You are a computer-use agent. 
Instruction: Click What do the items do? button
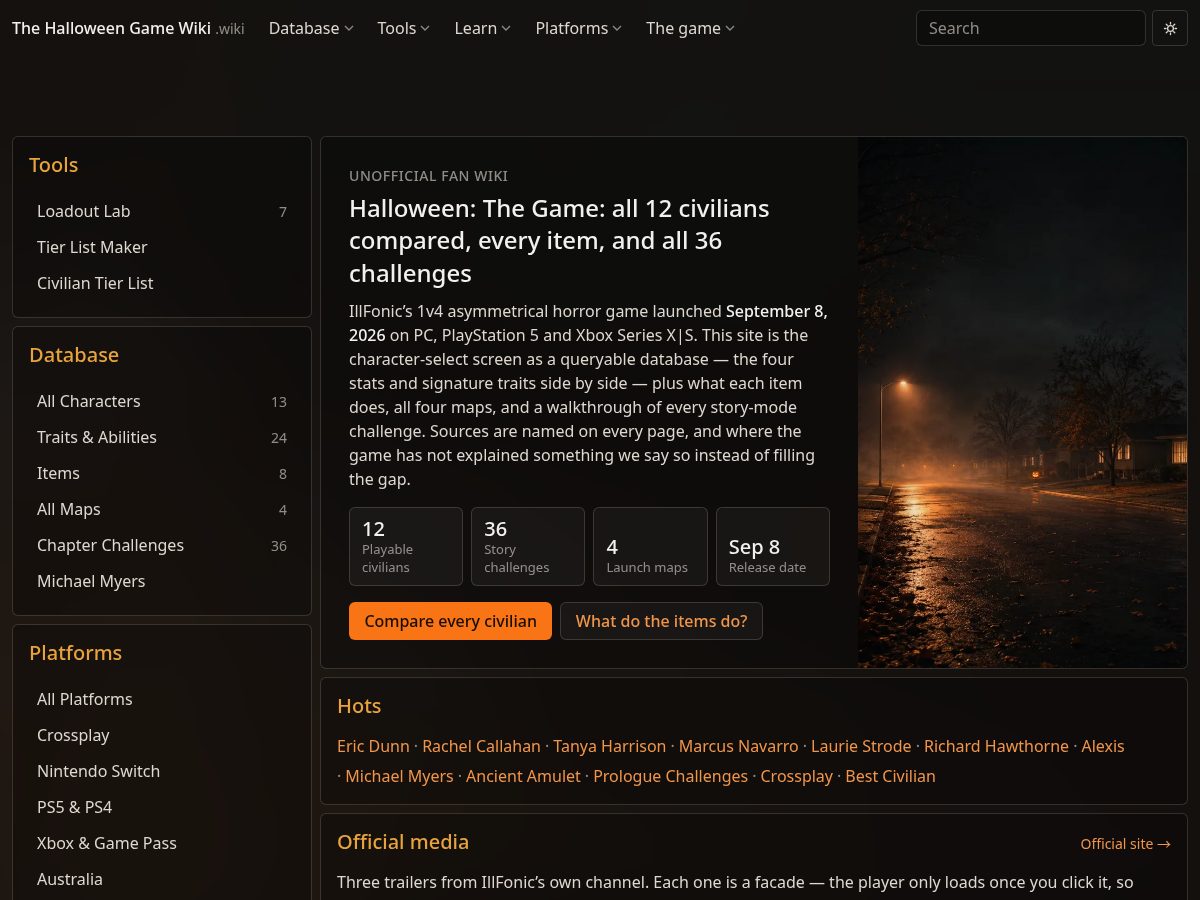661,621
